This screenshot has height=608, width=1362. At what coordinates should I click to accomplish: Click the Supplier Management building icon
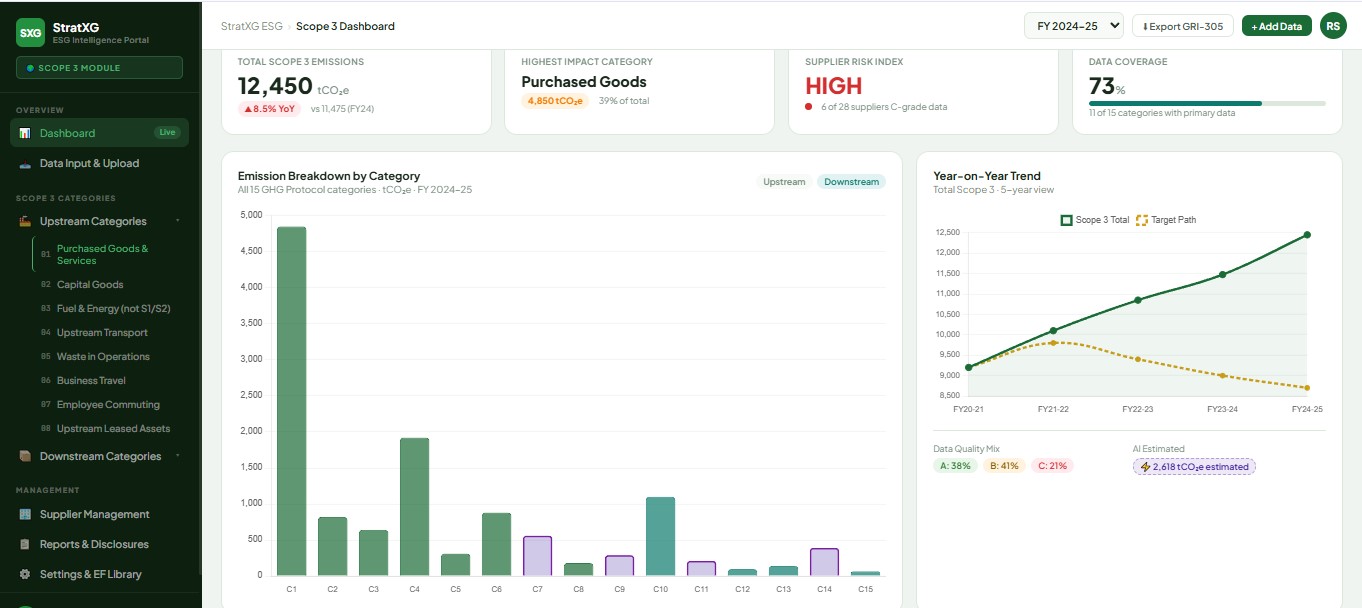coord(25,514)
